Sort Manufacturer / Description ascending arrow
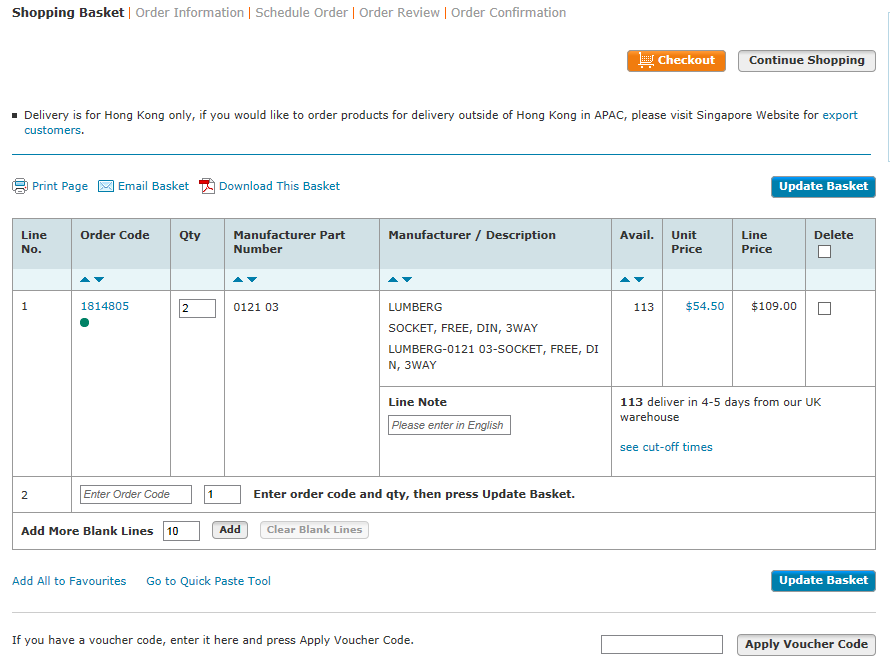 pos(393,279)
